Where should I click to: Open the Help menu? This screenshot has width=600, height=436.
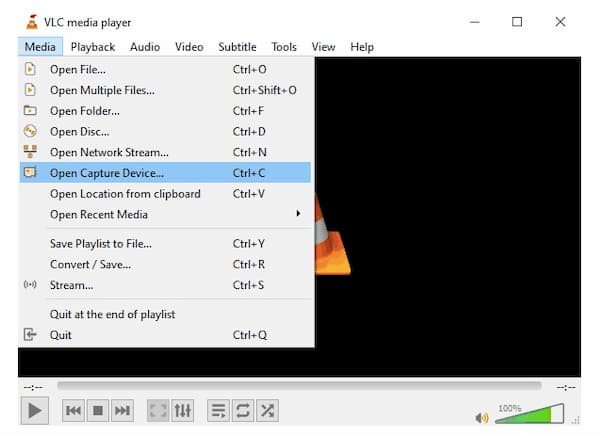click(362, 47)
